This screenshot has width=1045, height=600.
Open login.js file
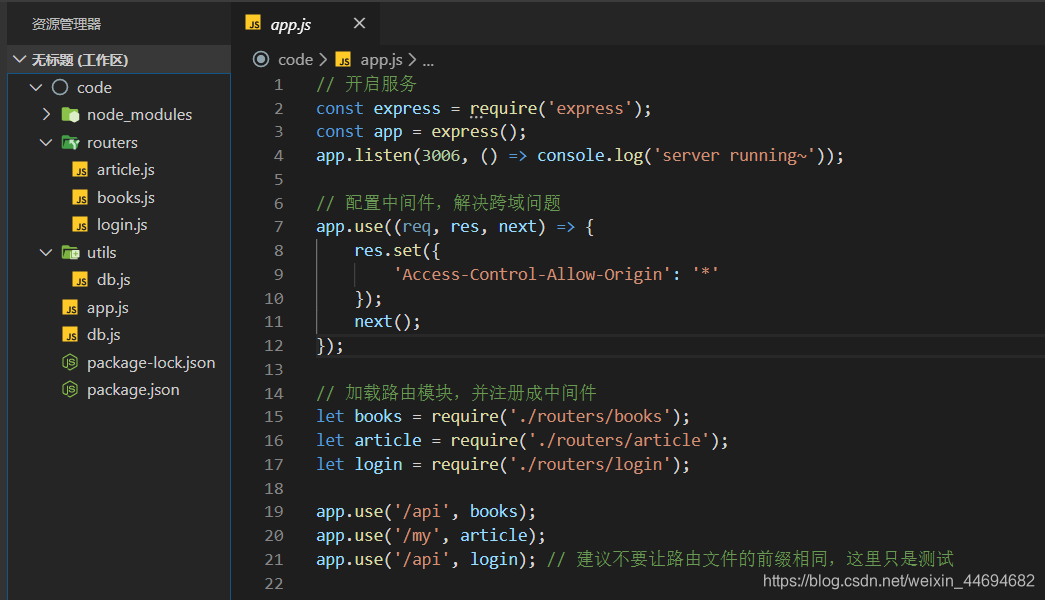point(122,225)
